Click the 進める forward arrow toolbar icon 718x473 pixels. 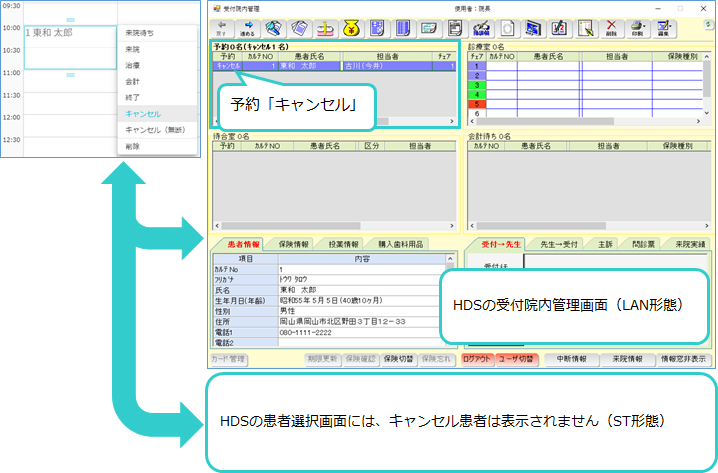point(249,27)
